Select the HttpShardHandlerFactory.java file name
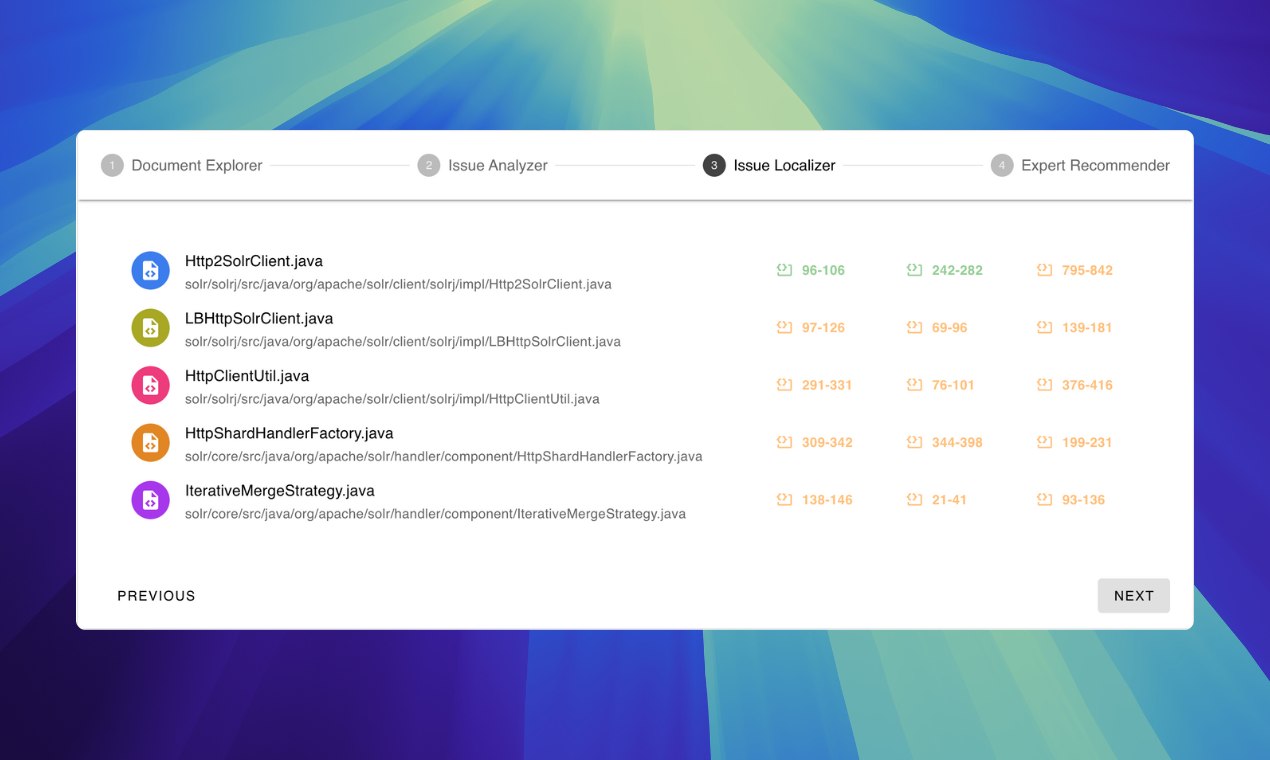 [289, 433]
